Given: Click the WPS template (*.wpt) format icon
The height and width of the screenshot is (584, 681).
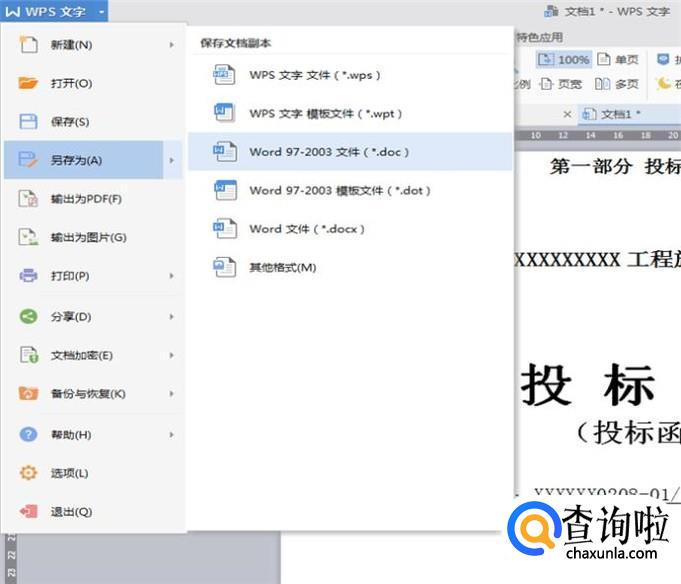Looking at the screenshot, I should (225, 113).
